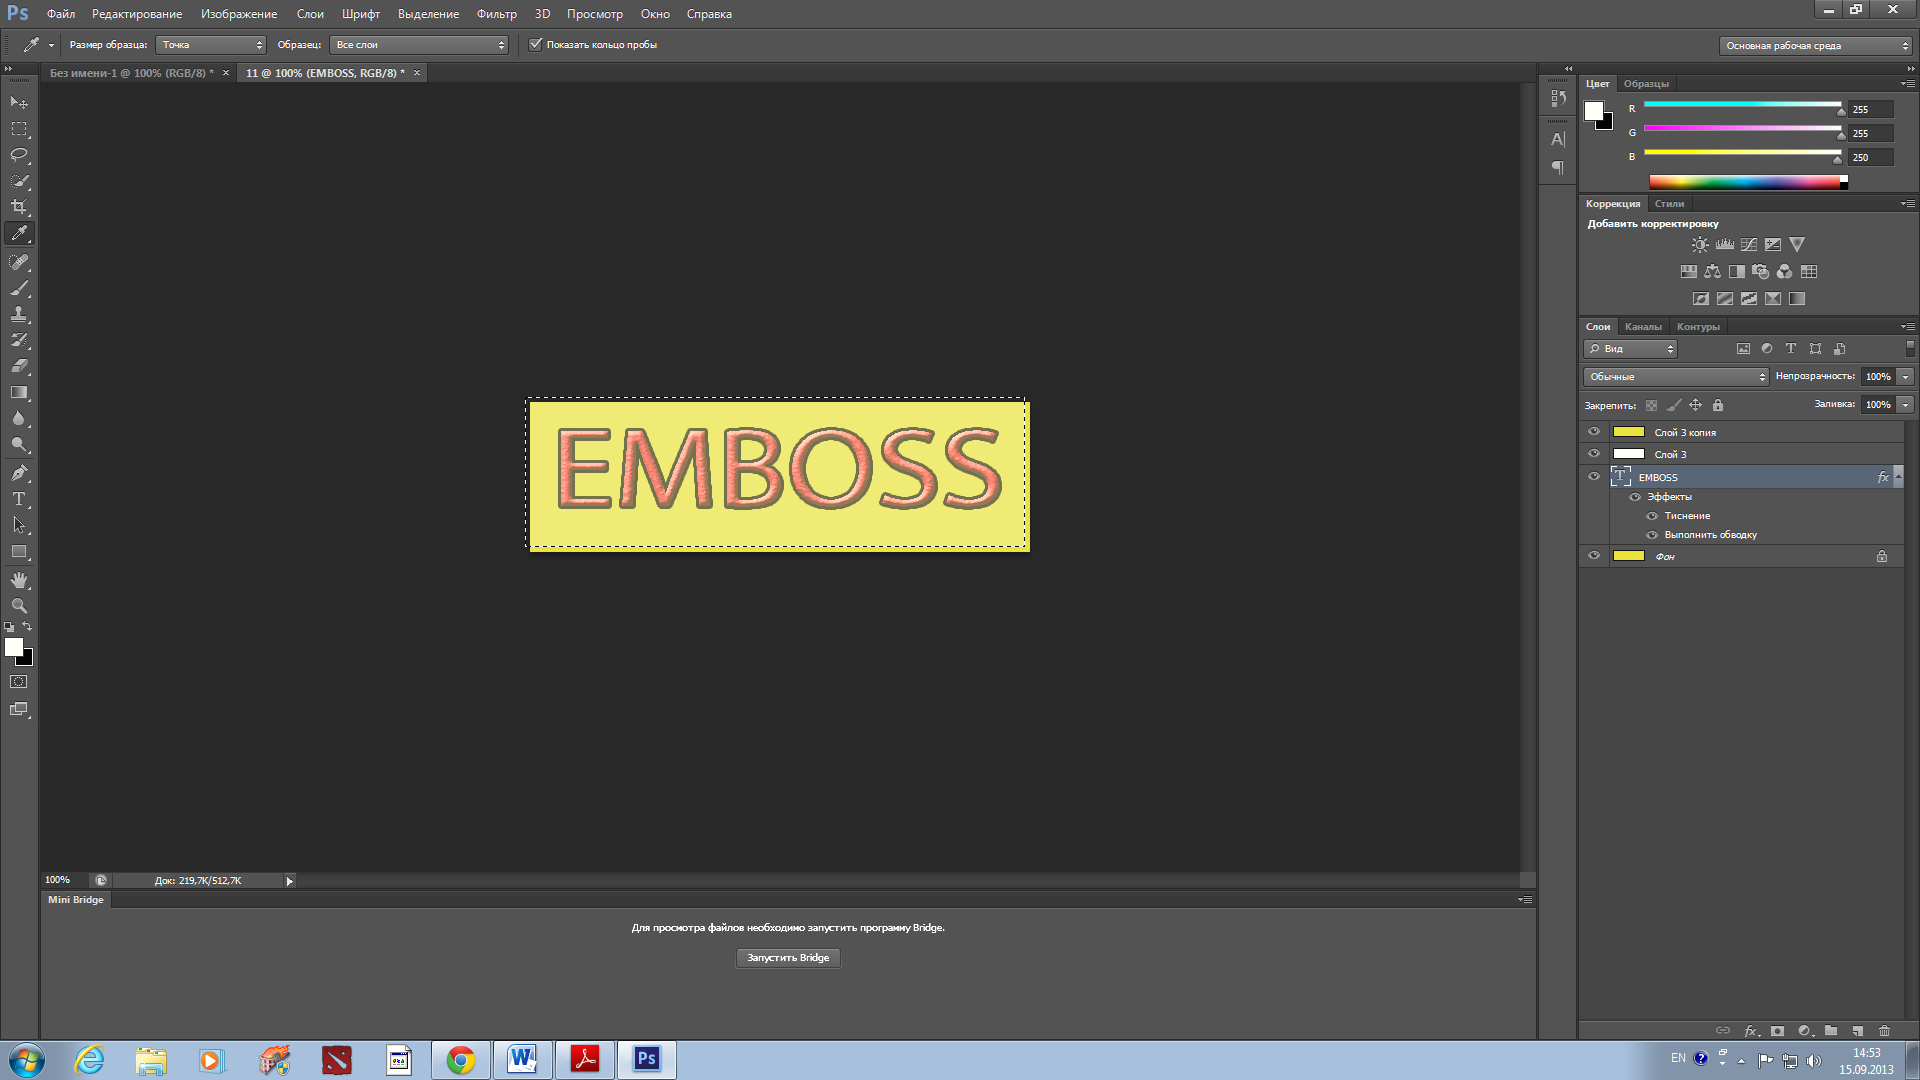
Task: Switch to 'Образцы' swatches tab
Action: (x=1646, y=84)
